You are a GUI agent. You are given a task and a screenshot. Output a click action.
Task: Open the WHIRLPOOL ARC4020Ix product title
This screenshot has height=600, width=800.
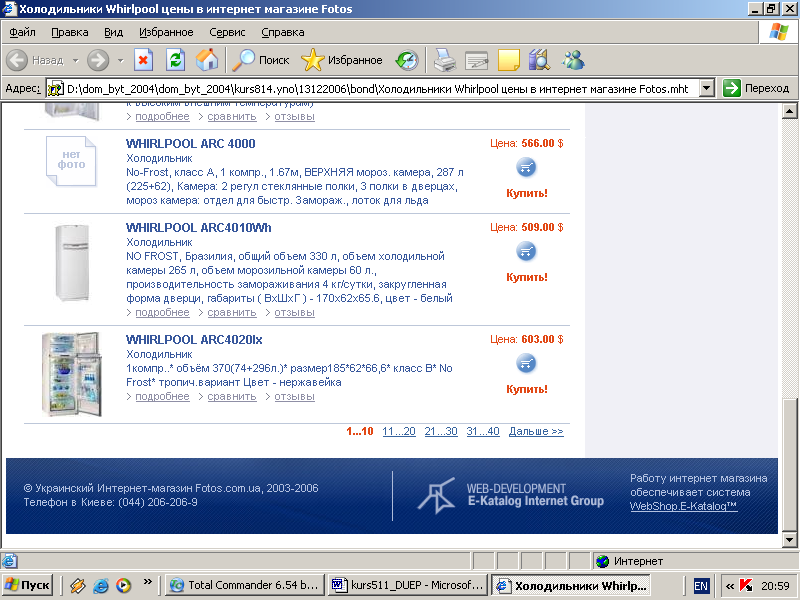[x=194, y=340]
